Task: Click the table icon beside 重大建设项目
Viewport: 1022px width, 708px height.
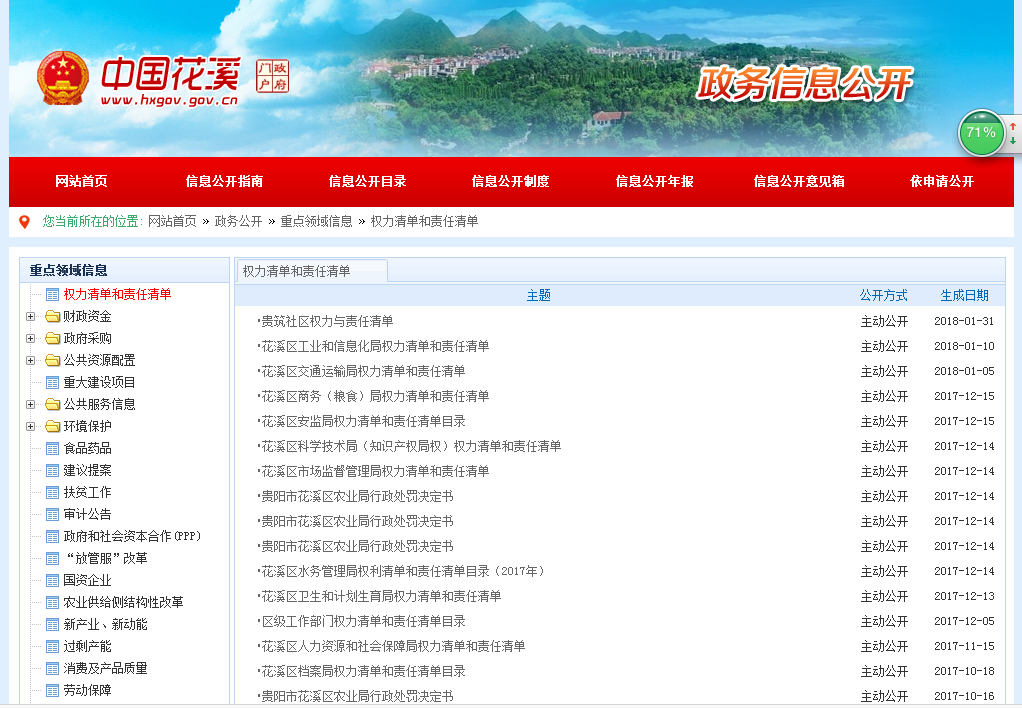Action: pyautogui.click(x=52, y=383)
